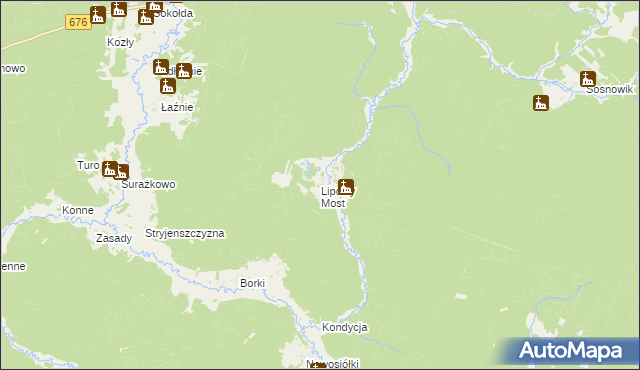Click the church icon beside the 676 road shield
This screenshot has width=640, height=370.
coord(98,15)
